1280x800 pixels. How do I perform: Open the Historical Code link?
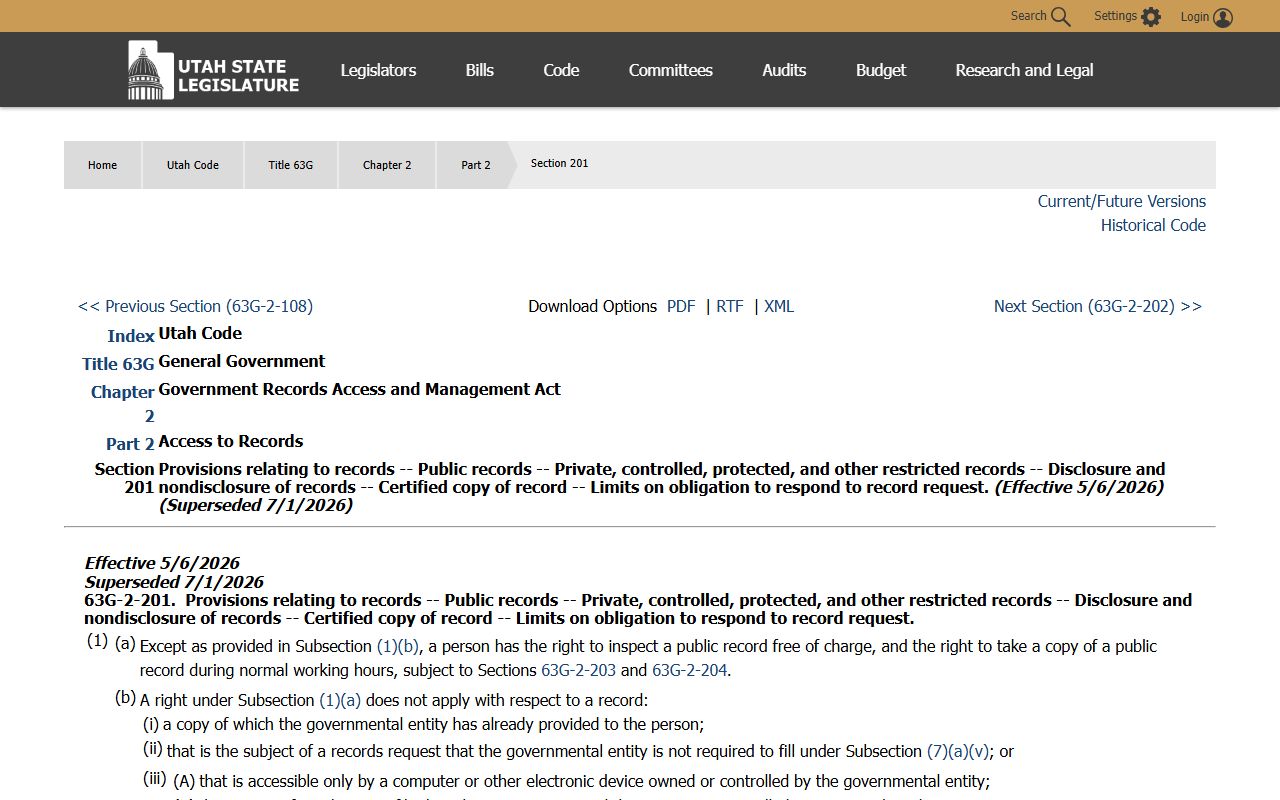[1153, 225]
